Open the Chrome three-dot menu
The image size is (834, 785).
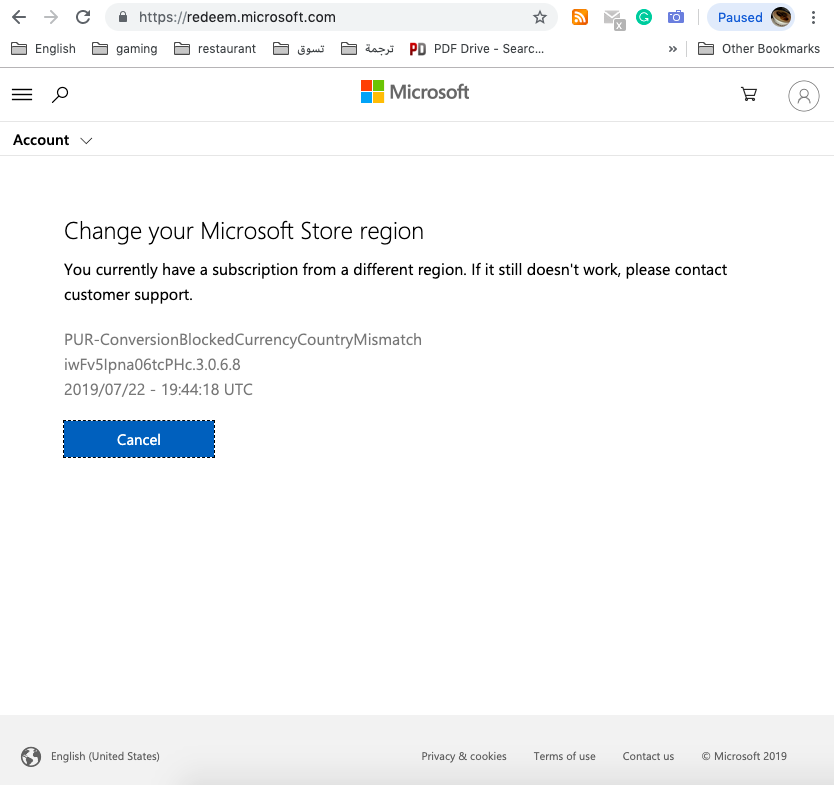pos(813,18)
